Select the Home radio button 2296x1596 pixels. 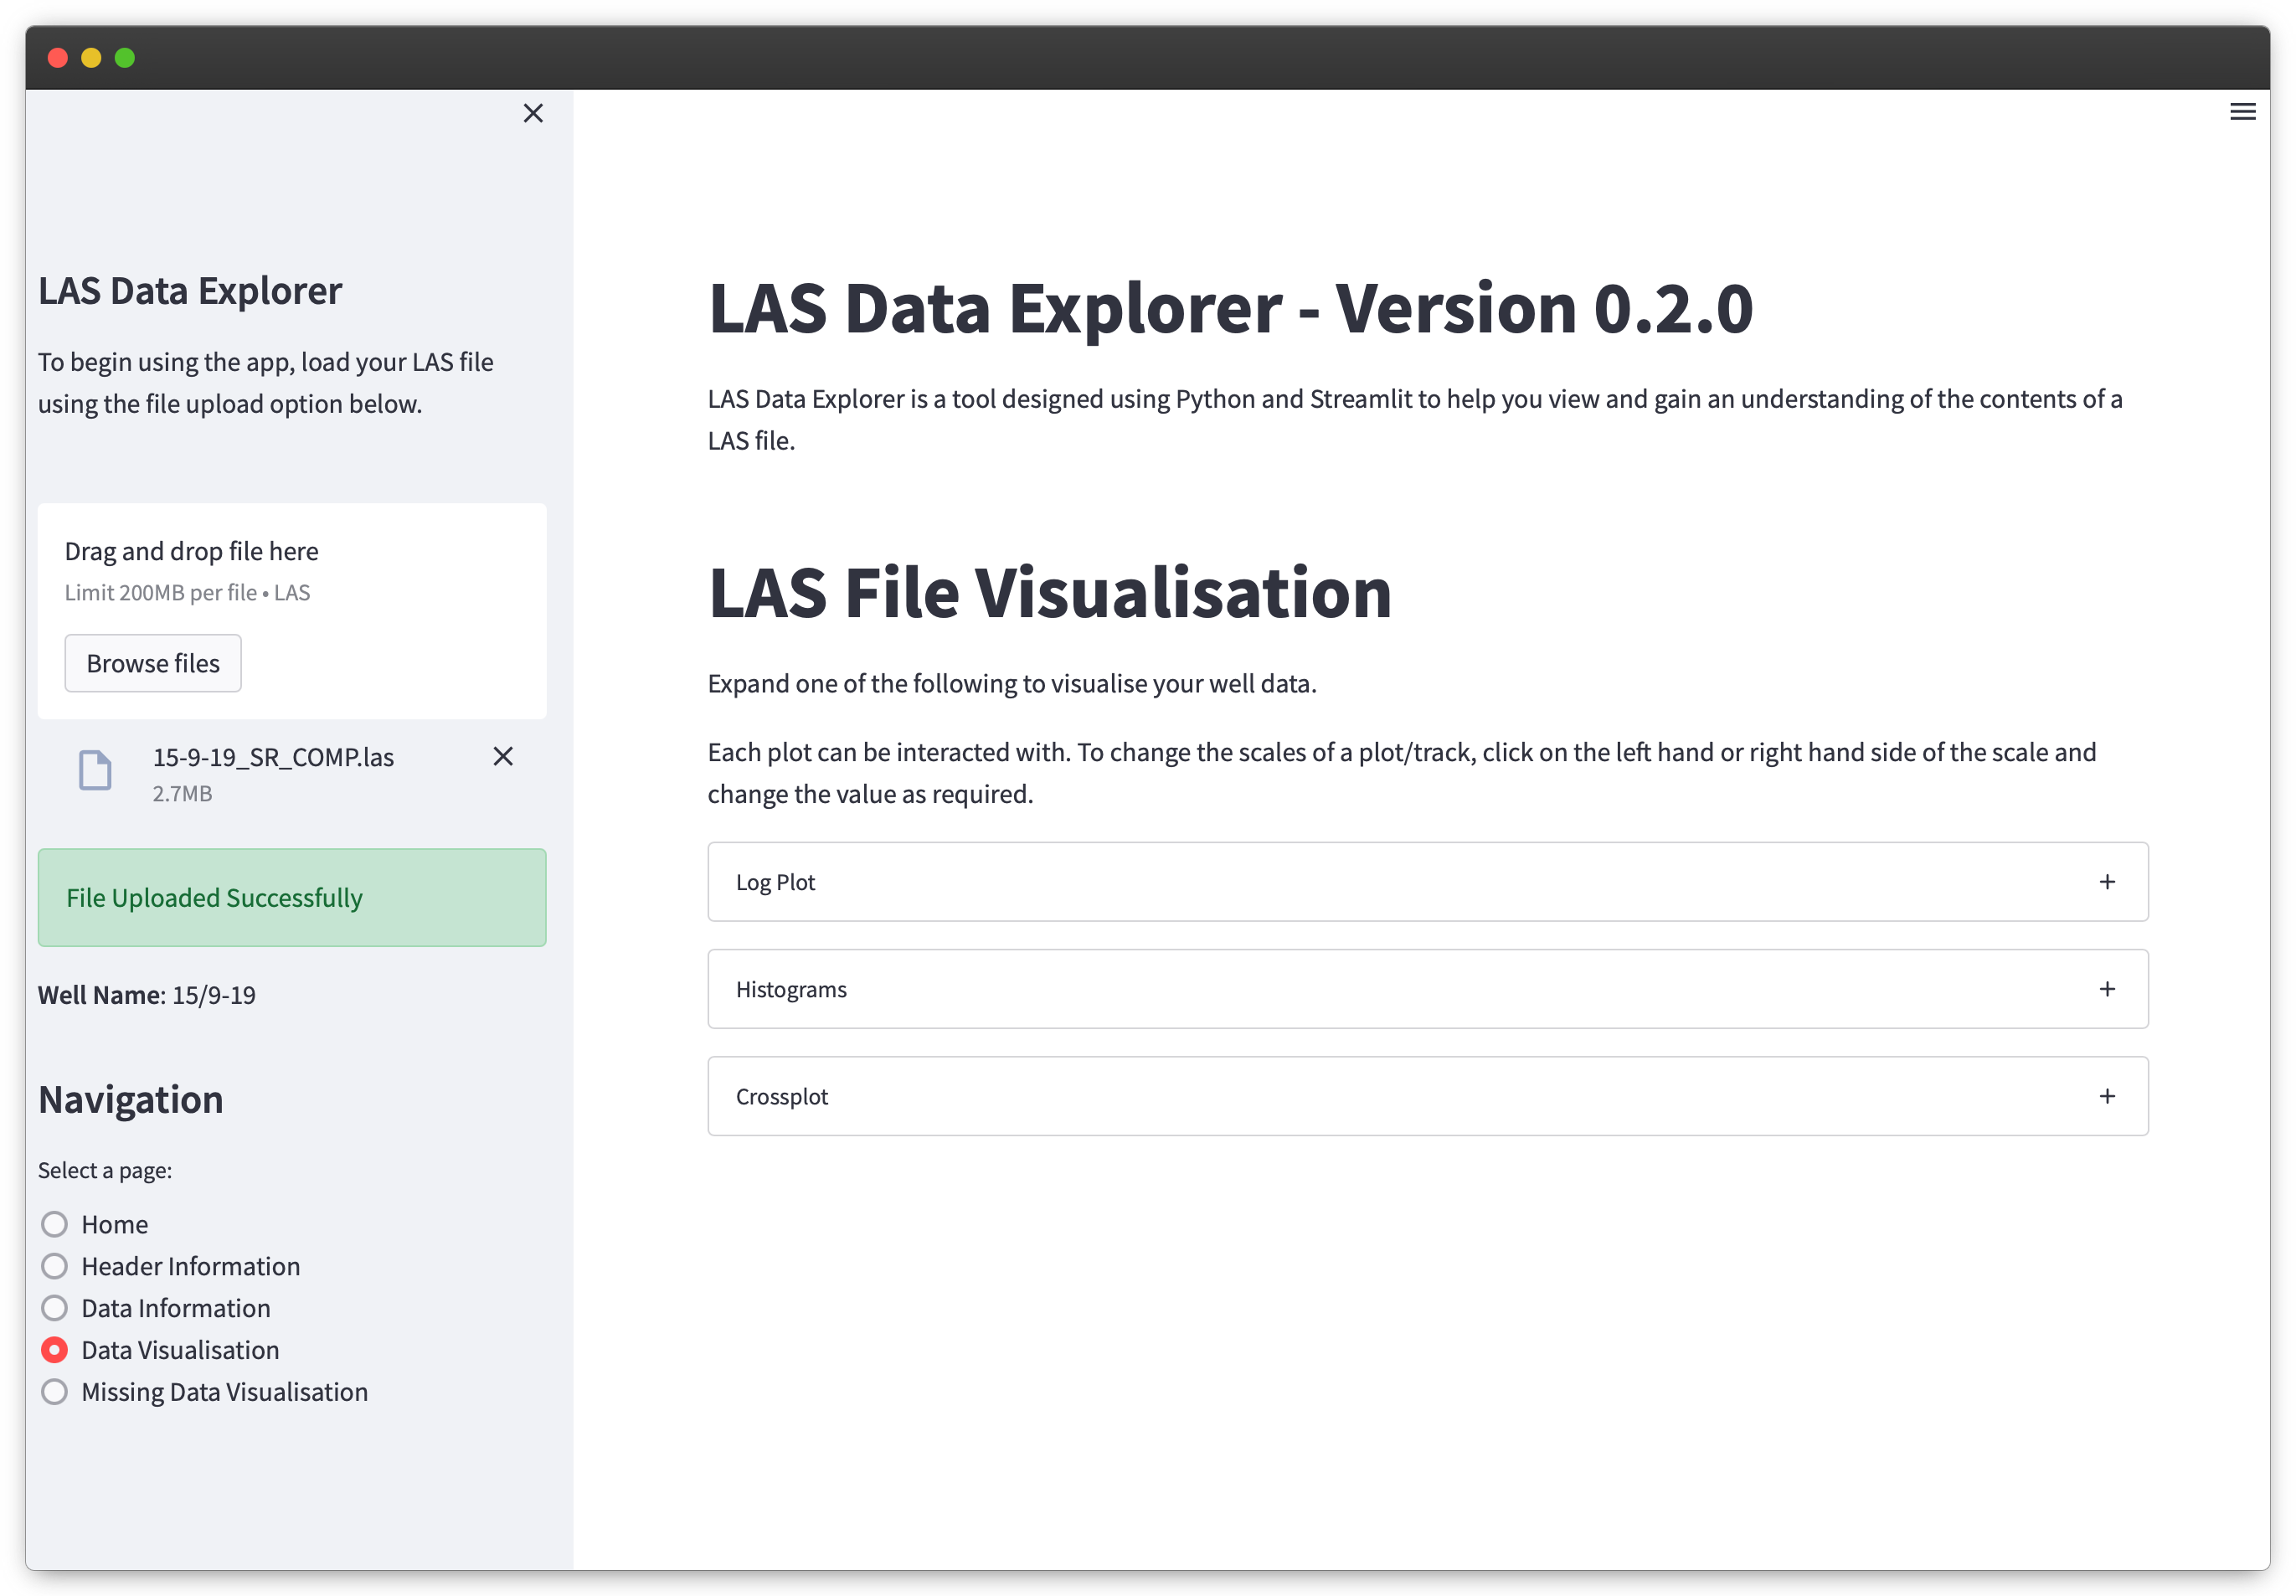(x=55, y=1224)
